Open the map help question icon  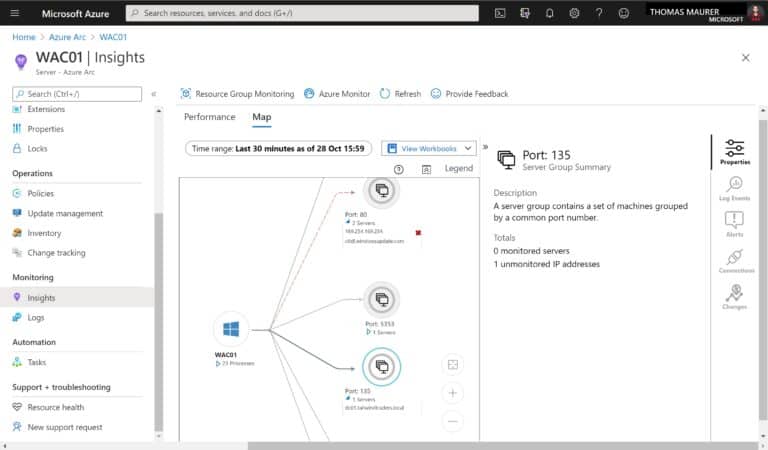coord(399,169)
